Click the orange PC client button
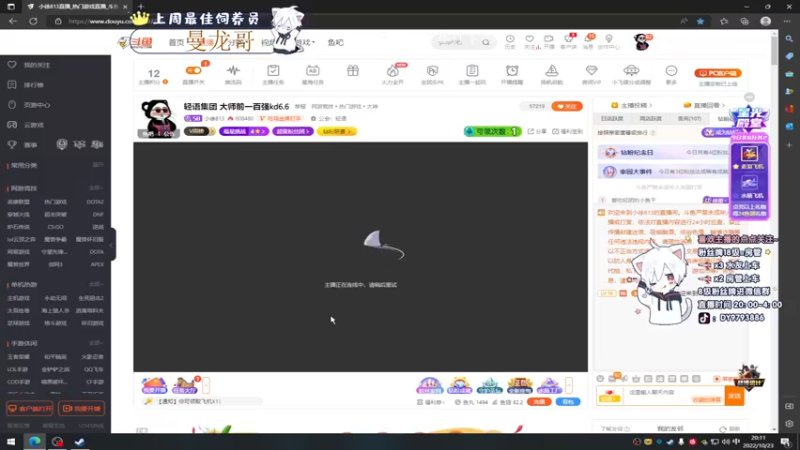The image size is (800, 450). click(718, 73)
